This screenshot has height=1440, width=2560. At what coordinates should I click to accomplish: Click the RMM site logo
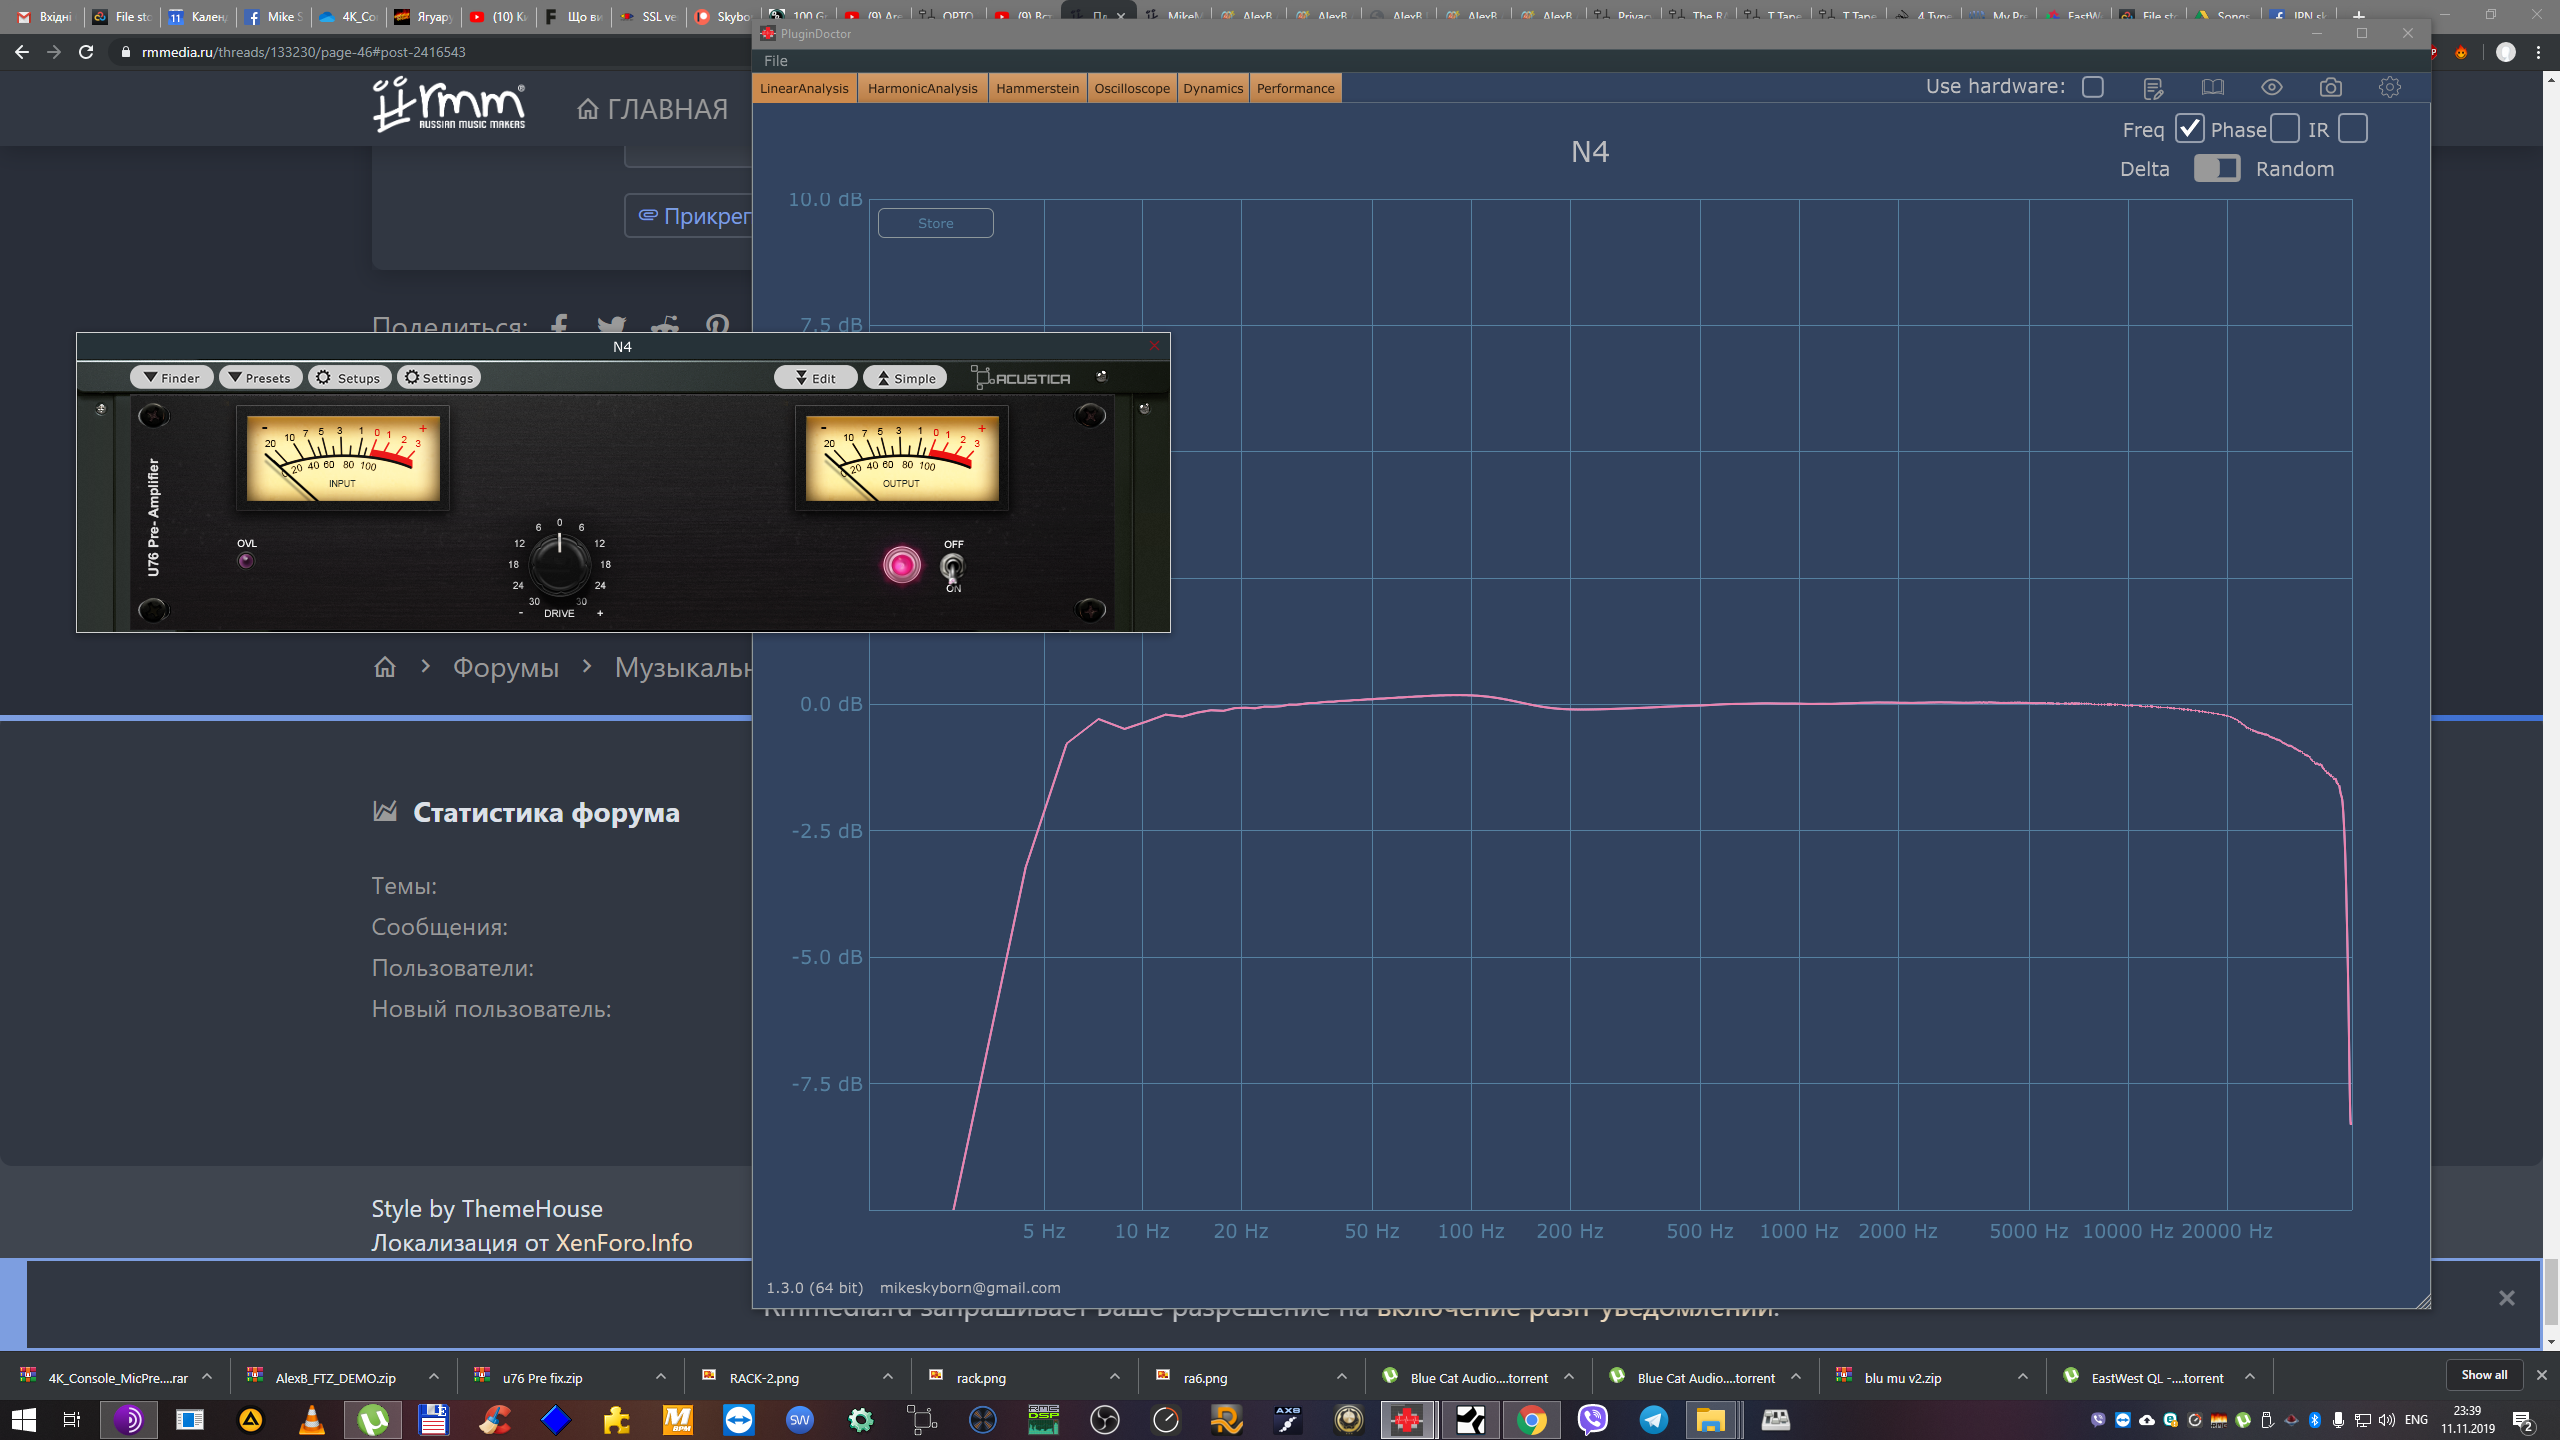(x=448, y=105)
